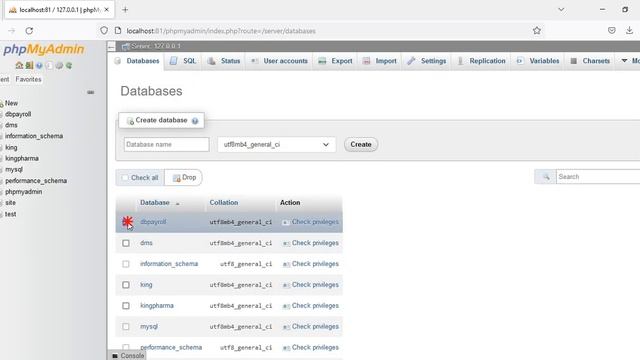Expand phpmyadmin in the navigation tree

click(1, 192)
